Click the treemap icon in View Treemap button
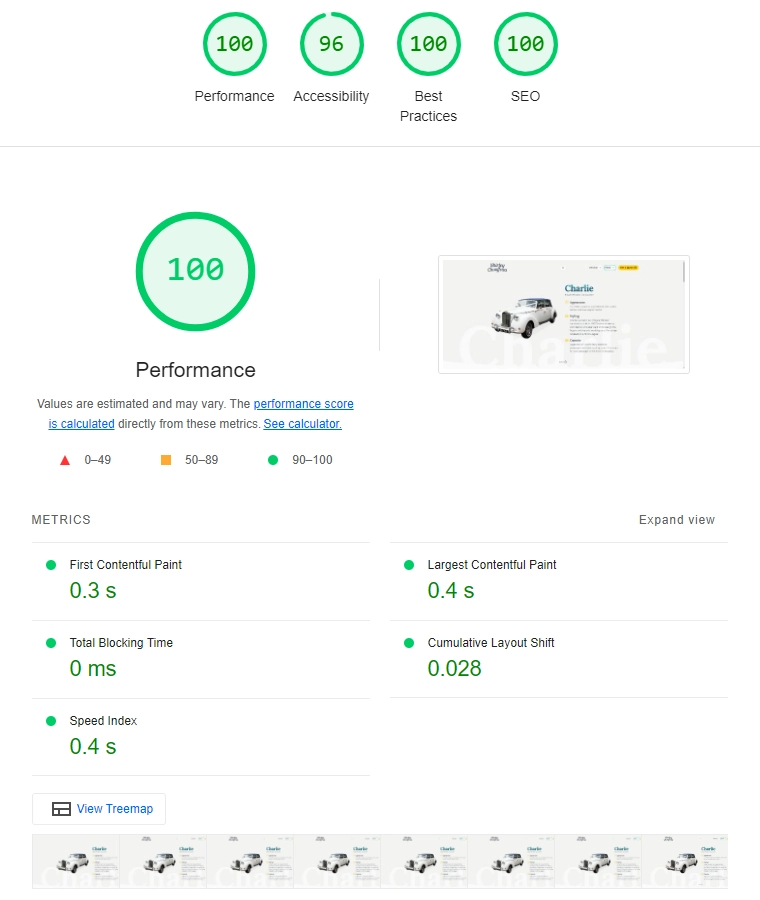The image size is (760, 900). point(61,809)
